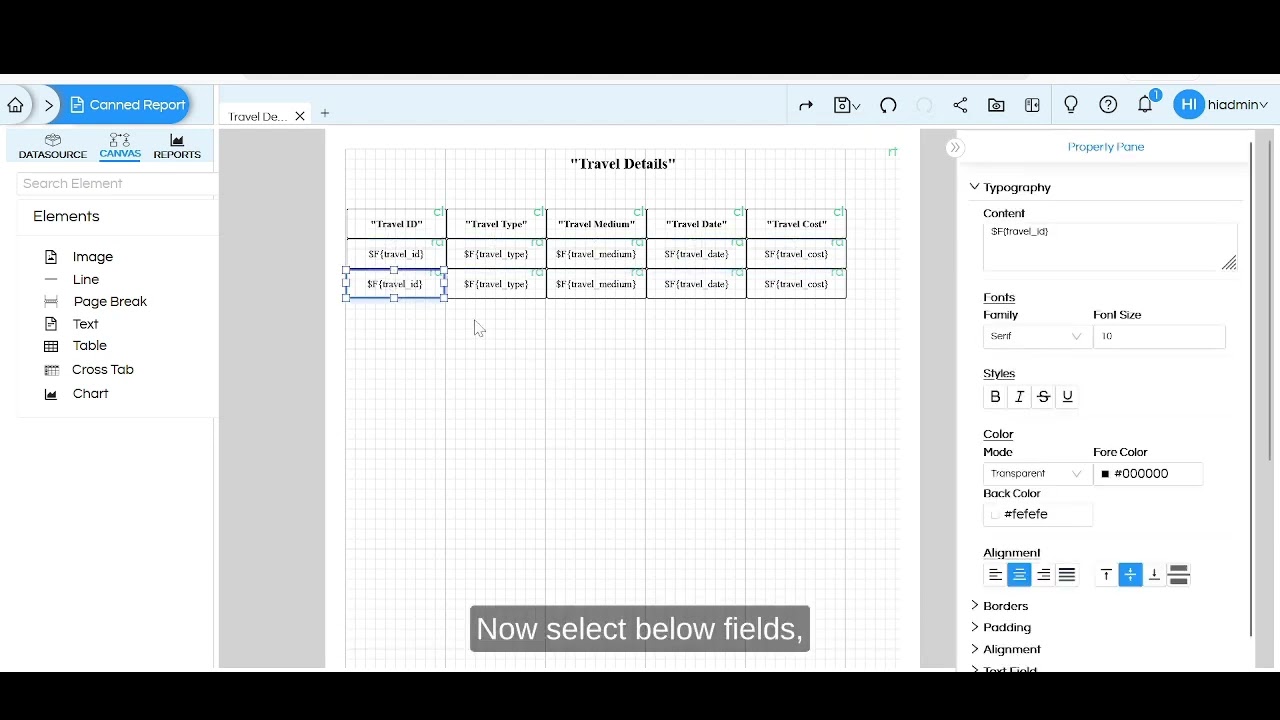The image size is (1280, 720).
Task: Align text bottom vertically
Action: [x=1154, y=575]
